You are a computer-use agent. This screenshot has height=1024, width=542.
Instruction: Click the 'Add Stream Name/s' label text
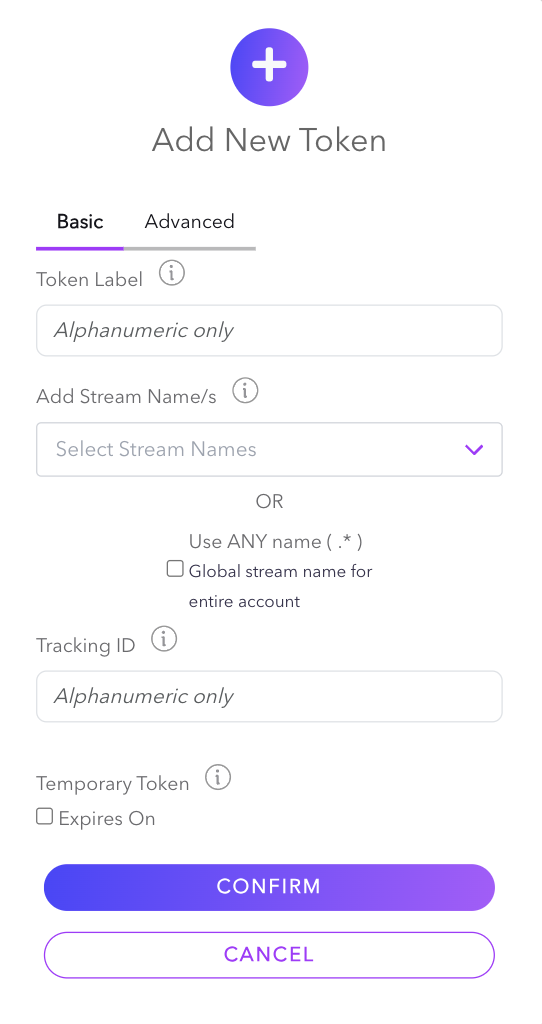[x=126, y=396]
